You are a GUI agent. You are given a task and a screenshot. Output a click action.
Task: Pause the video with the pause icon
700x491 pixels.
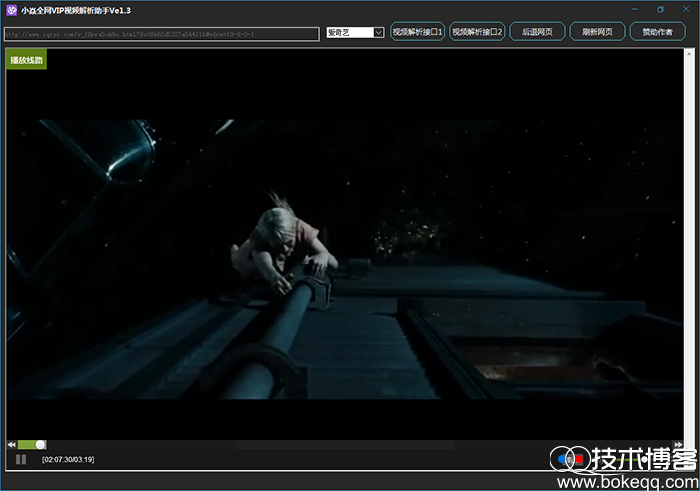tap(21, 459)
